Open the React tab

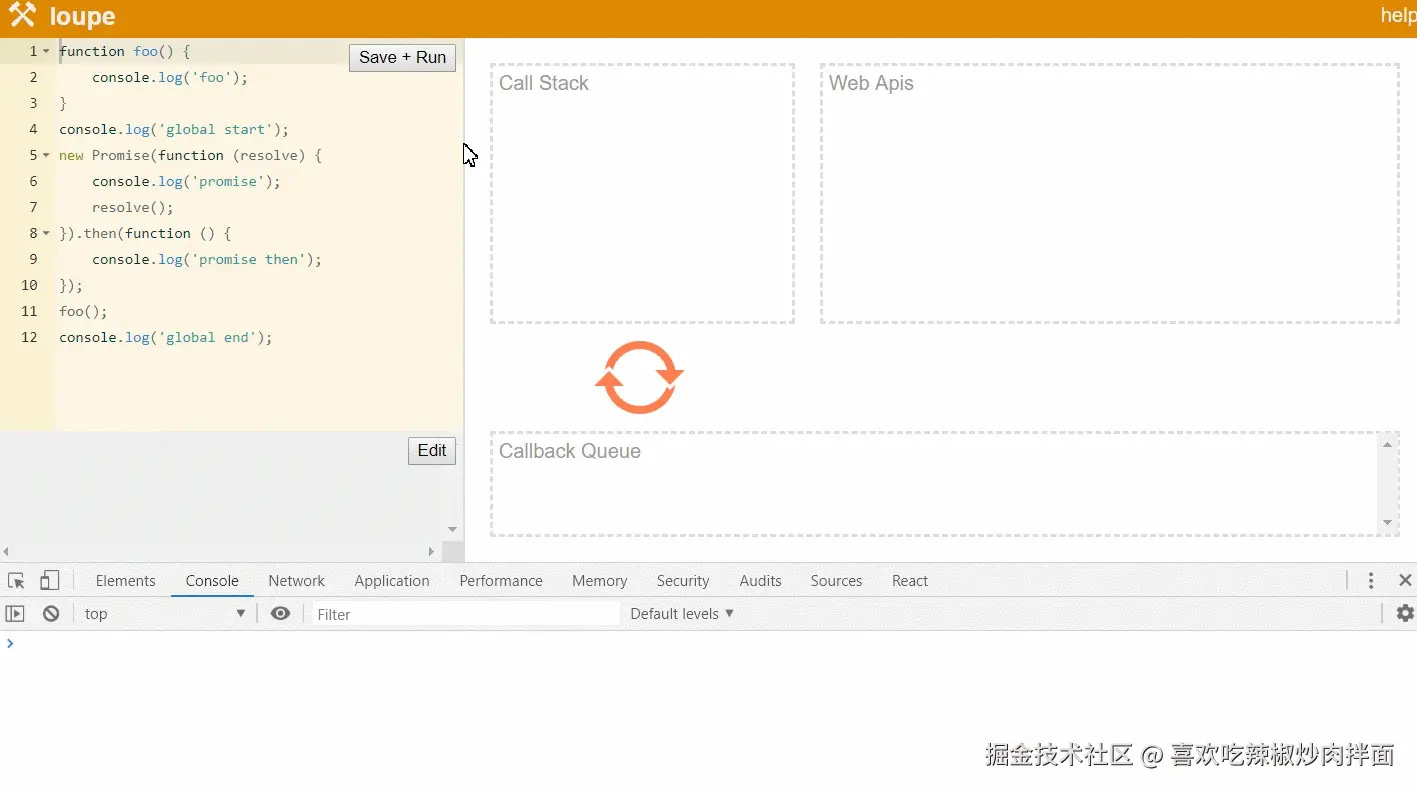[x=910, y=581]
